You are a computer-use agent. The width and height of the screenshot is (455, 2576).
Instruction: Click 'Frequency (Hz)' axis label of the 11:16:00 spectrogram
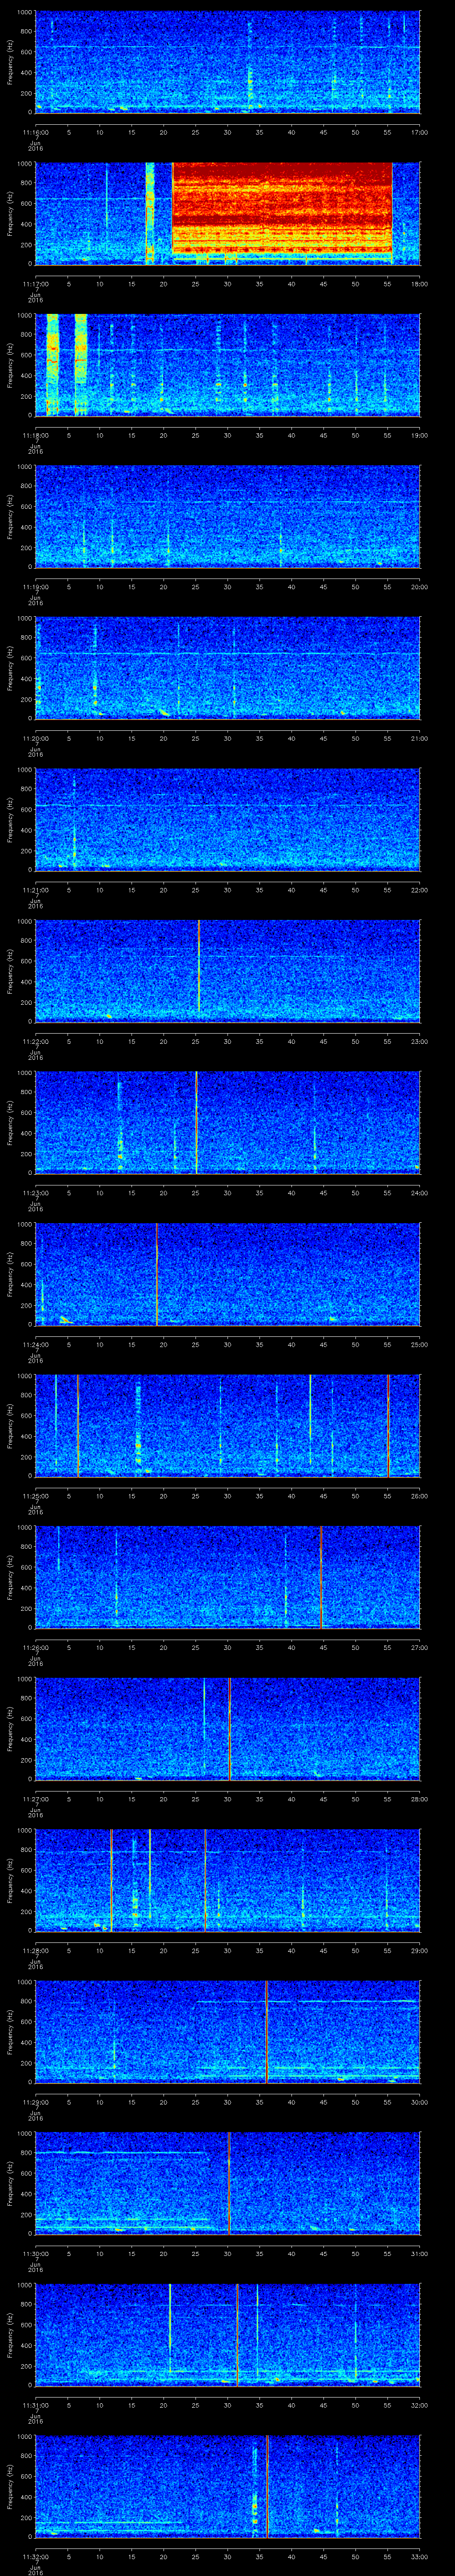point(10,62)
